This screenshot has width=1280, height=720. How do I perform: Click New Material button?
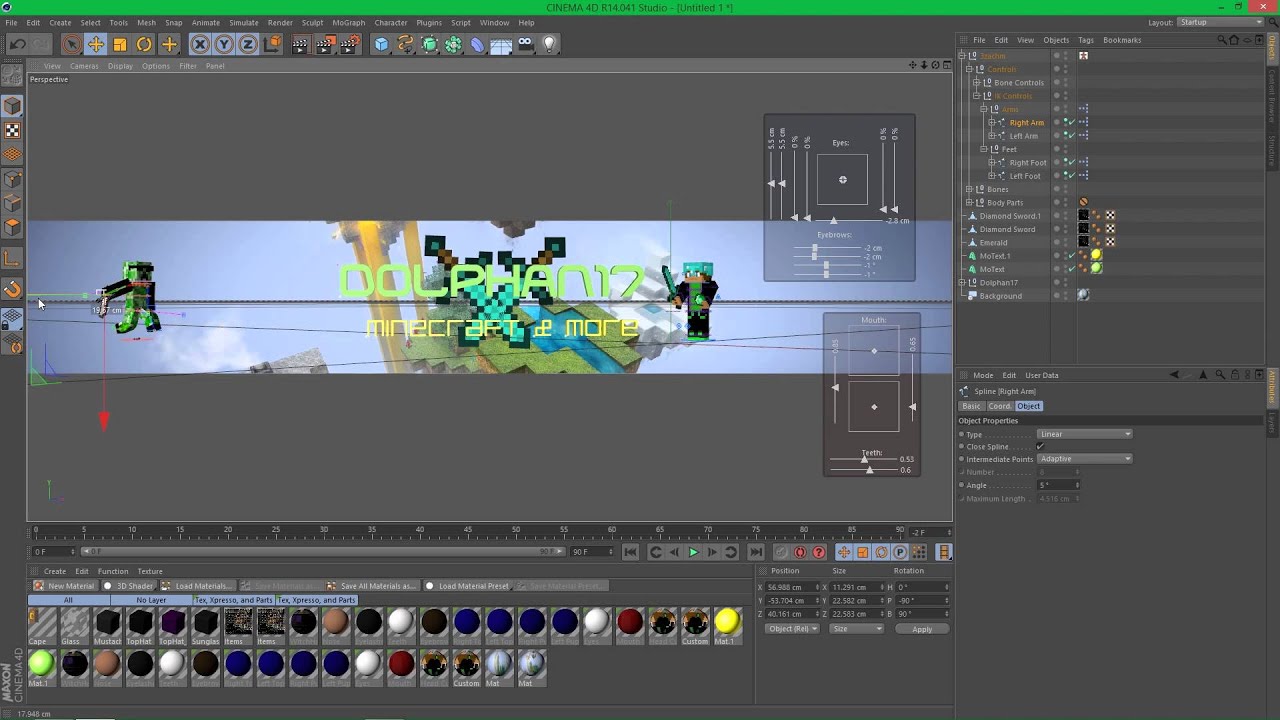[x=65, y=586]
